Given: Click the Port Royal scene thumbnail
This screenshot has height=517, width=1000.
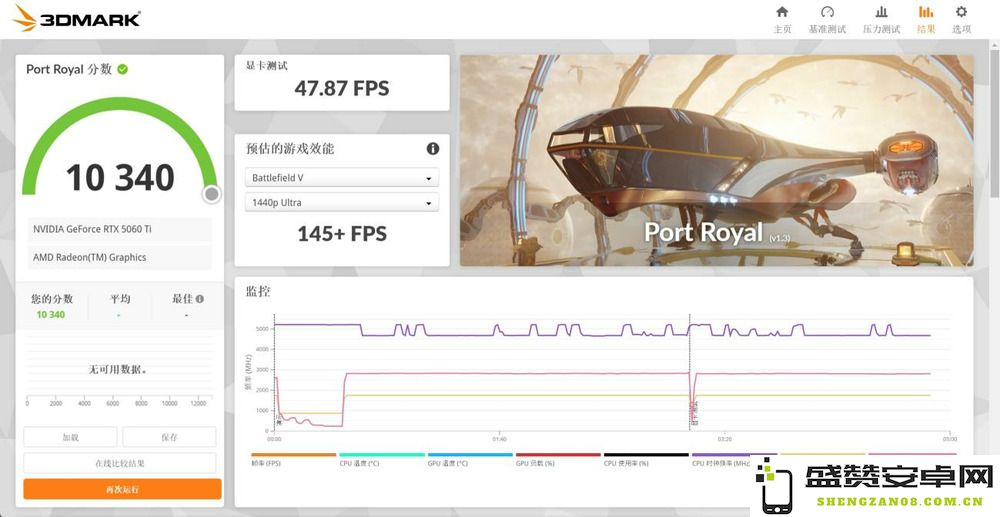Looking at the screenshot, I should [x=717, y=160].
